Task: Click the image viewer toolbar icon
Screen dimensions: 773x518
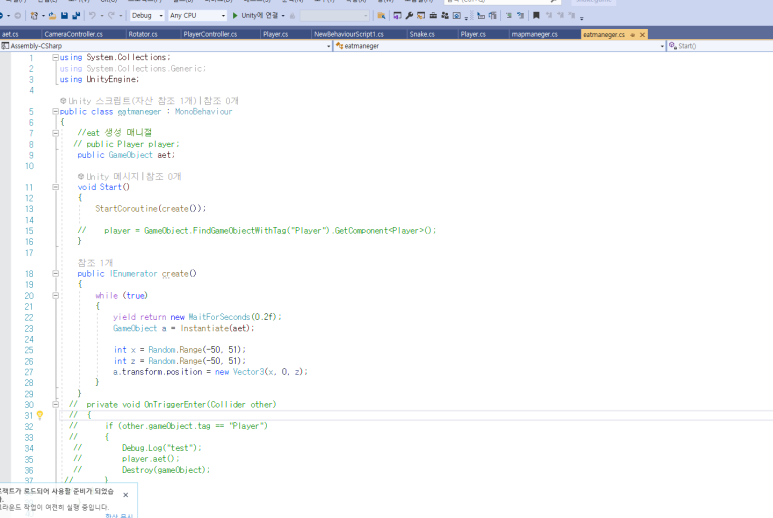Action: pyautogui.click(x=457, y=16)
